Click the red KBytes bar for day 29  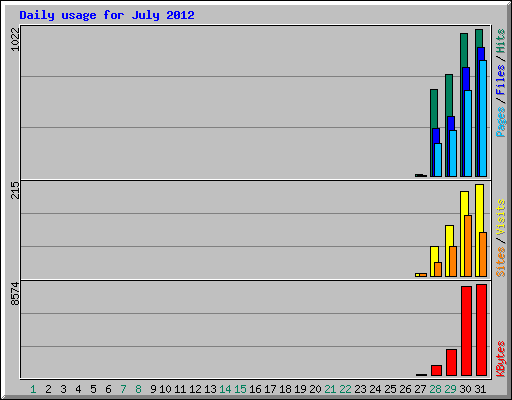coord(451,362)
